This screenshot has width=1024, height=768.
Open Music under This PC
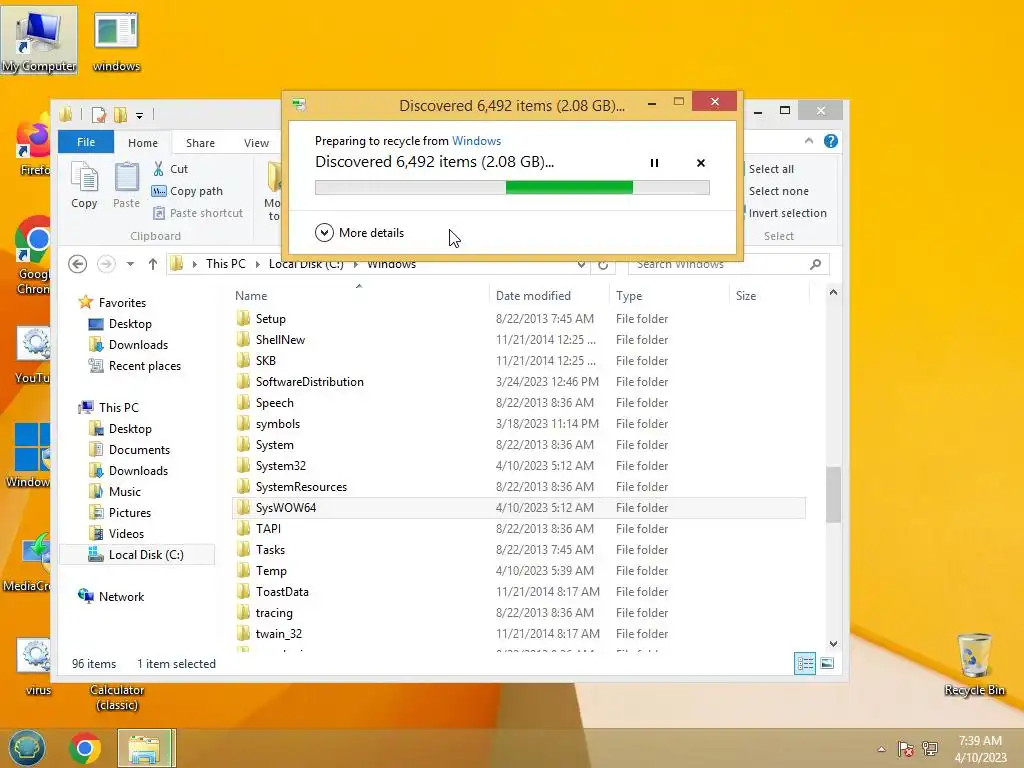coord(115,492)
